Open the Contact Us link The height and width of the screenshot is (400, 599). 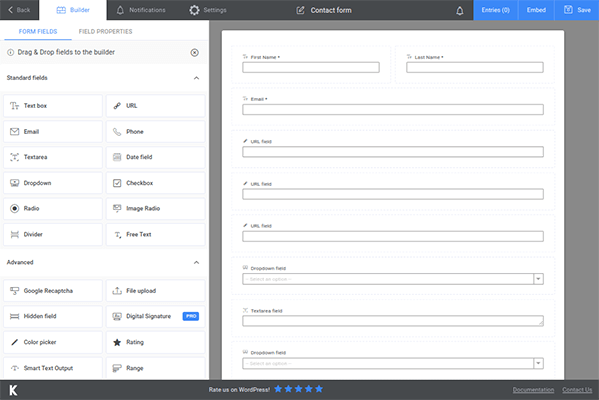click(577, 390)
